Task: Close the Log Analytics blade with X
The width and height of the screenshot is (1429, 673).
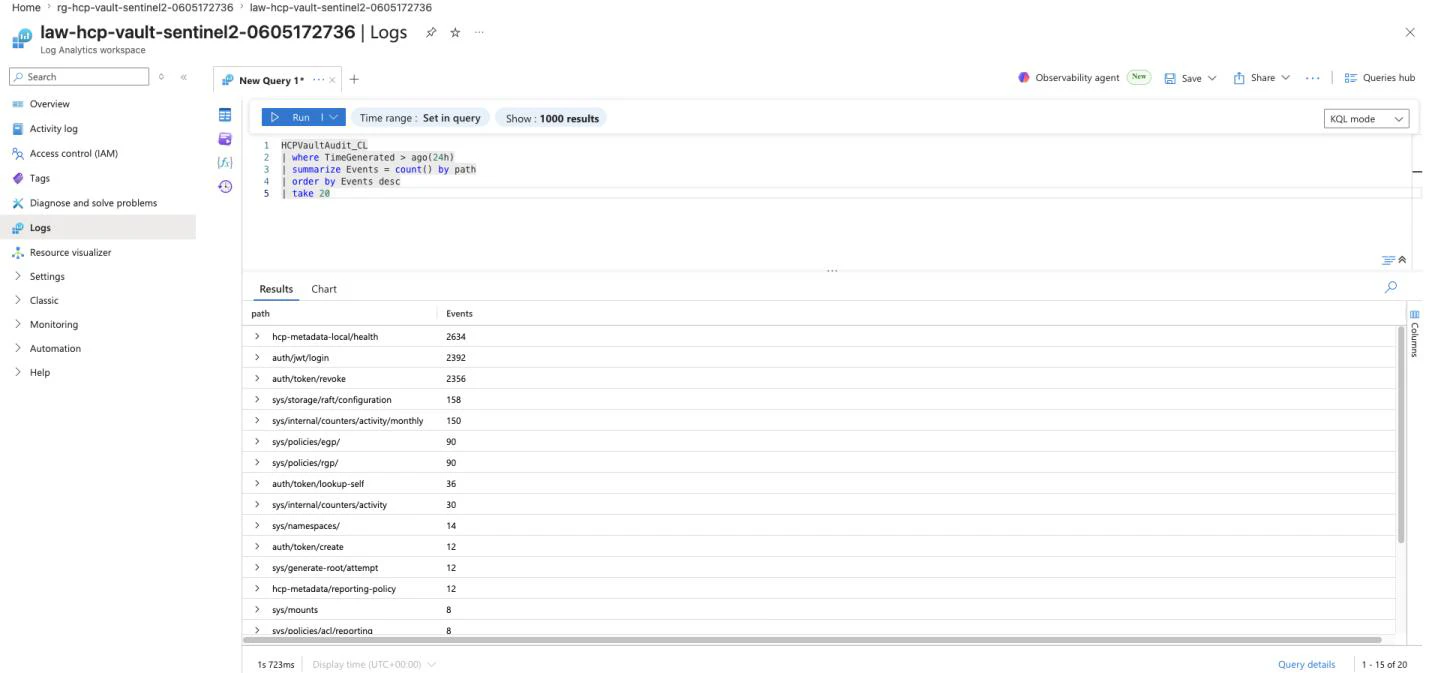Action: click(x=1410, y=33)
